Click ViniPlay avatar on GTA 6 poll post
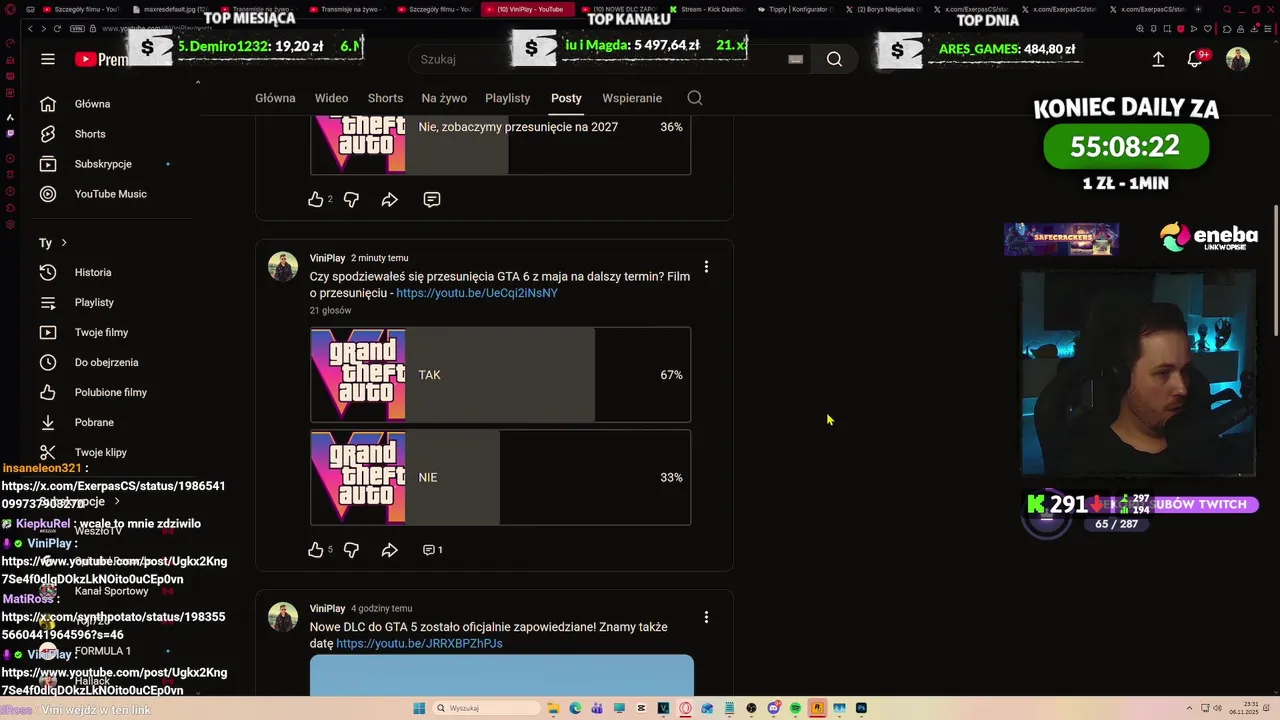 tap(283, 267)
